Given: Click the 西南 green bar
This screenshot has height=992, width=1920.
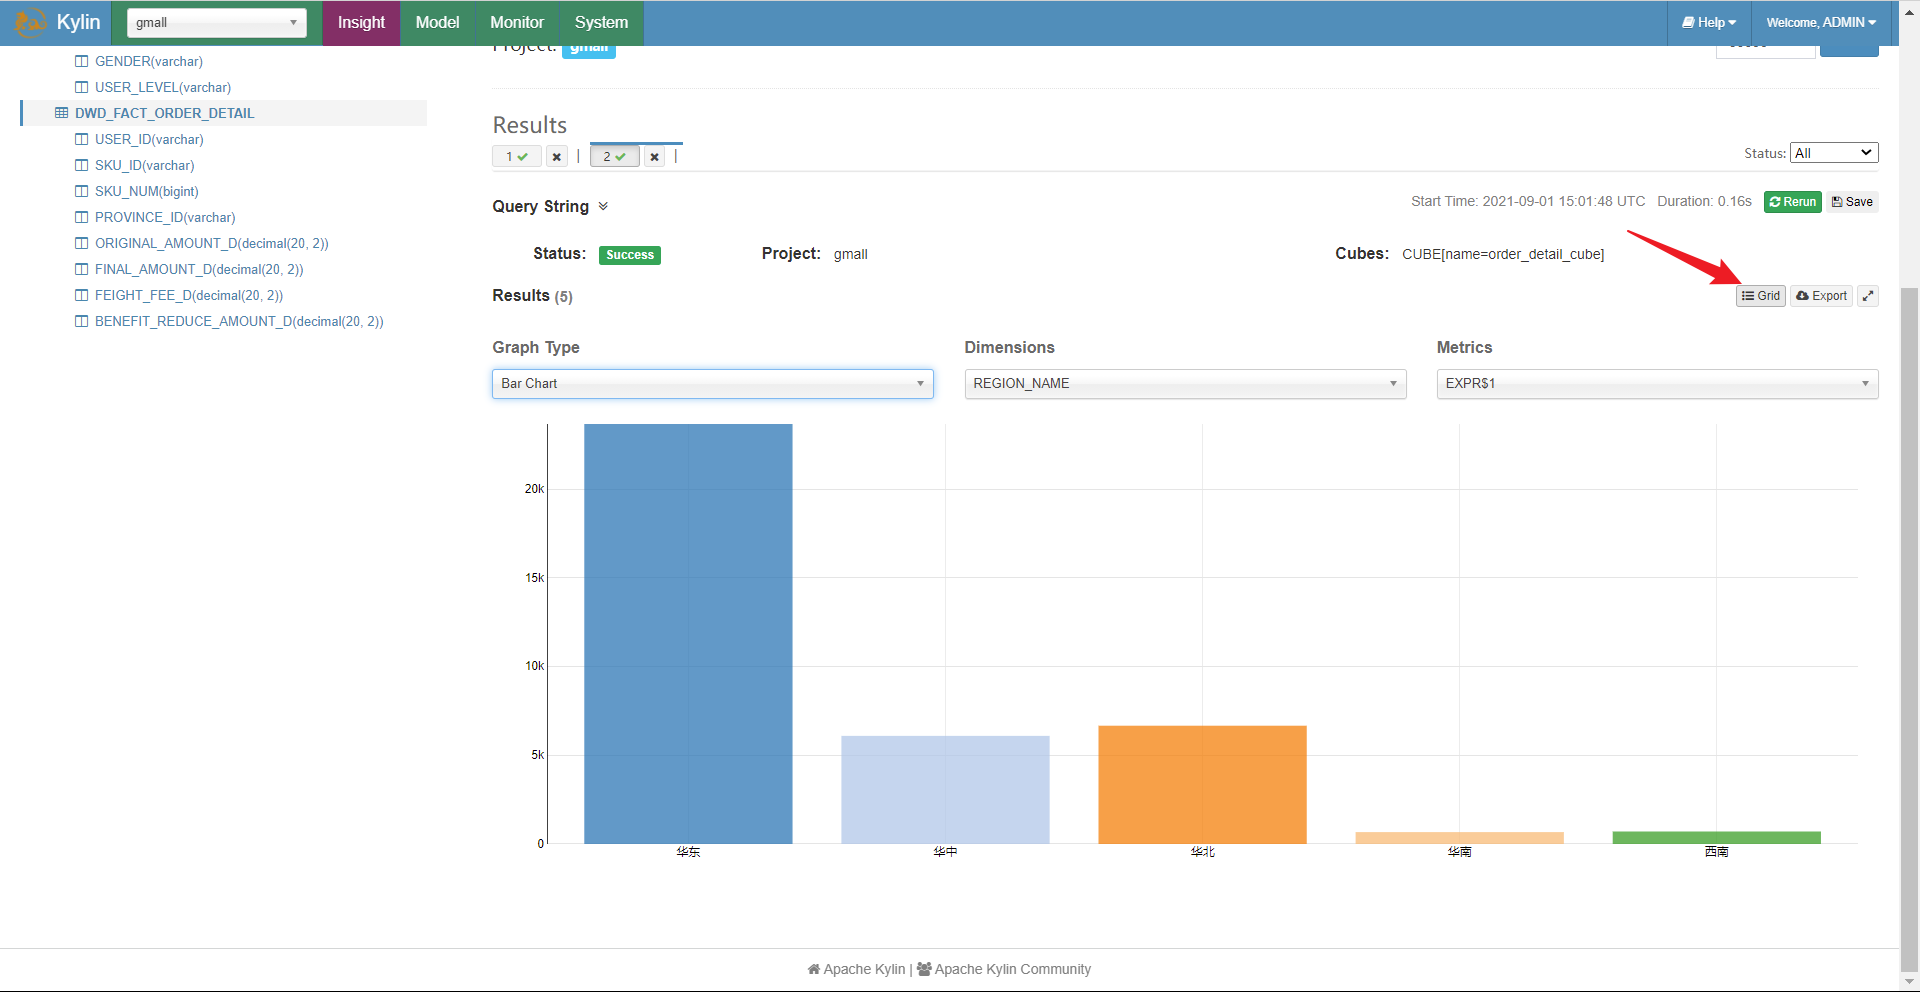Looking at the screenshot, I should 1716,838.
